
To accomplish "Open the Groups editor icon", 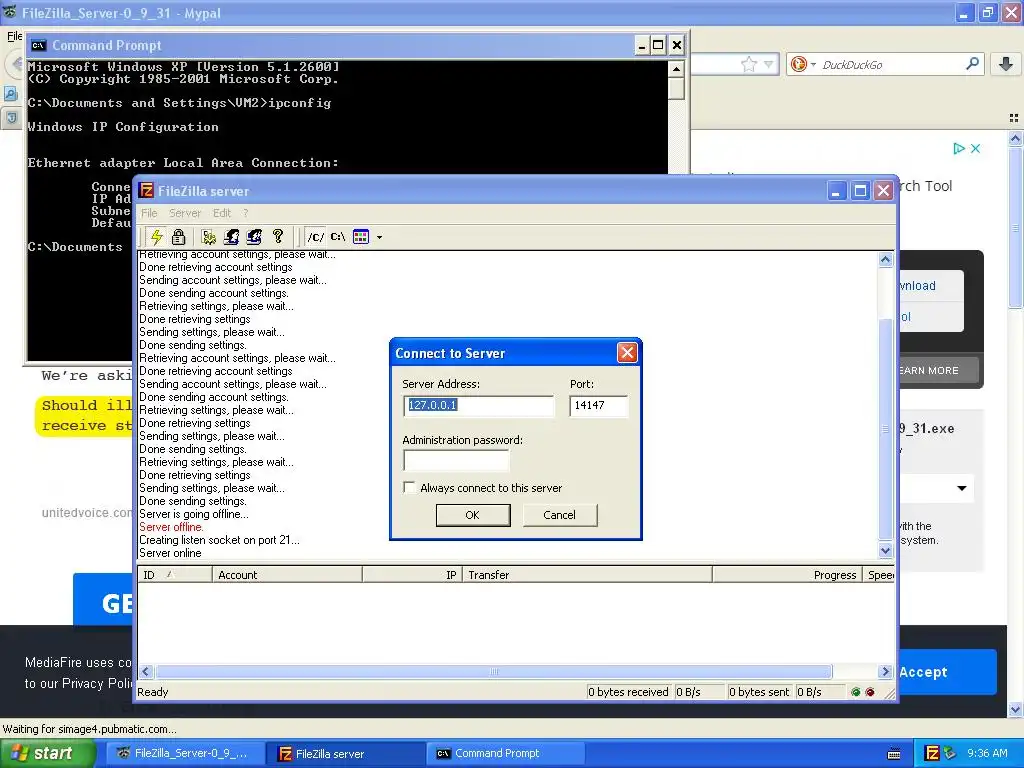I will (x=254, y=236).
